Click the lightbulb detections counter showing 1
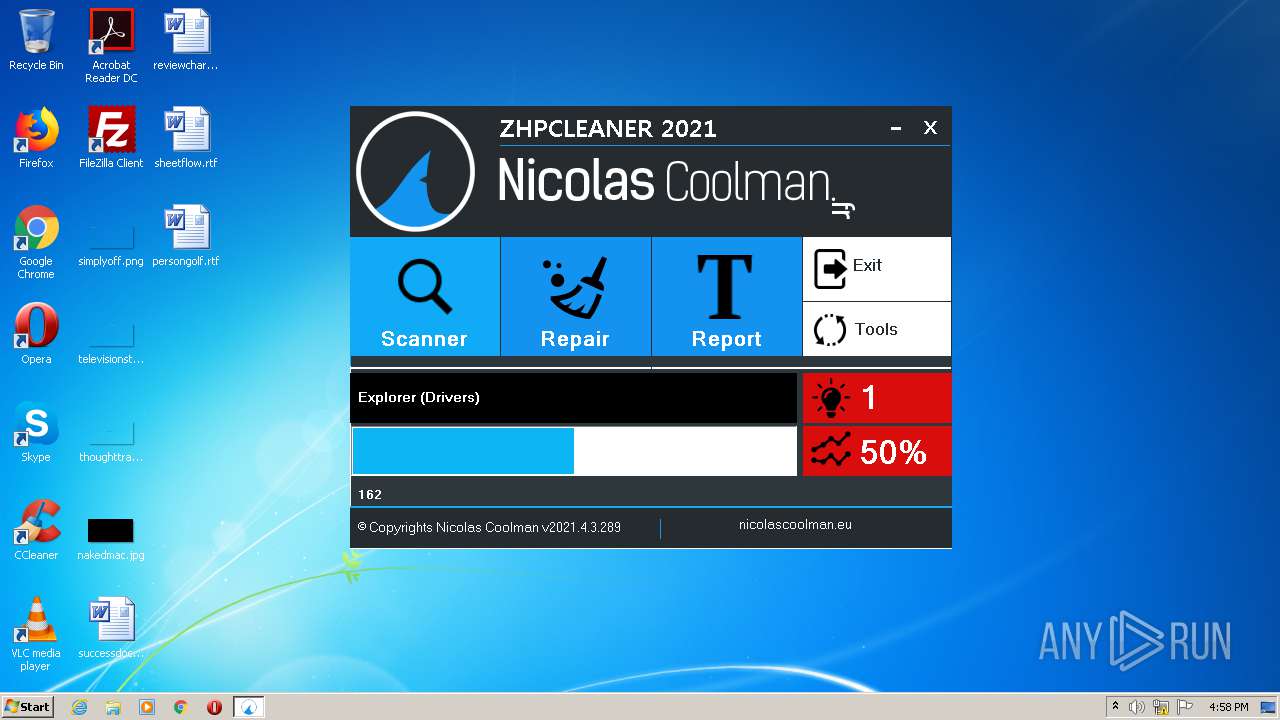 click(x=877, y=398)
